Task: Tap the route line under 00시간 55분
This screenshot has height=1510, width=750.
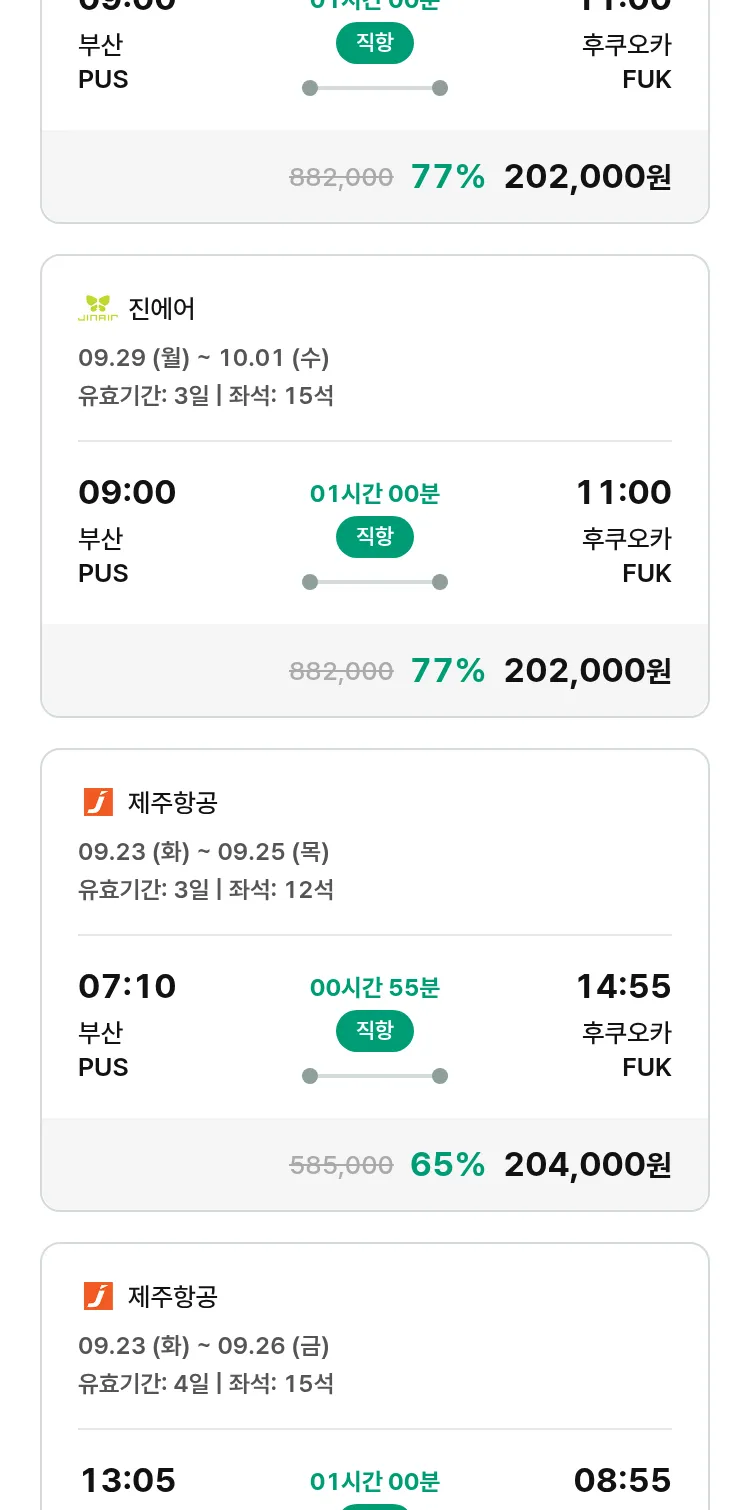Action: point(375,1076)
